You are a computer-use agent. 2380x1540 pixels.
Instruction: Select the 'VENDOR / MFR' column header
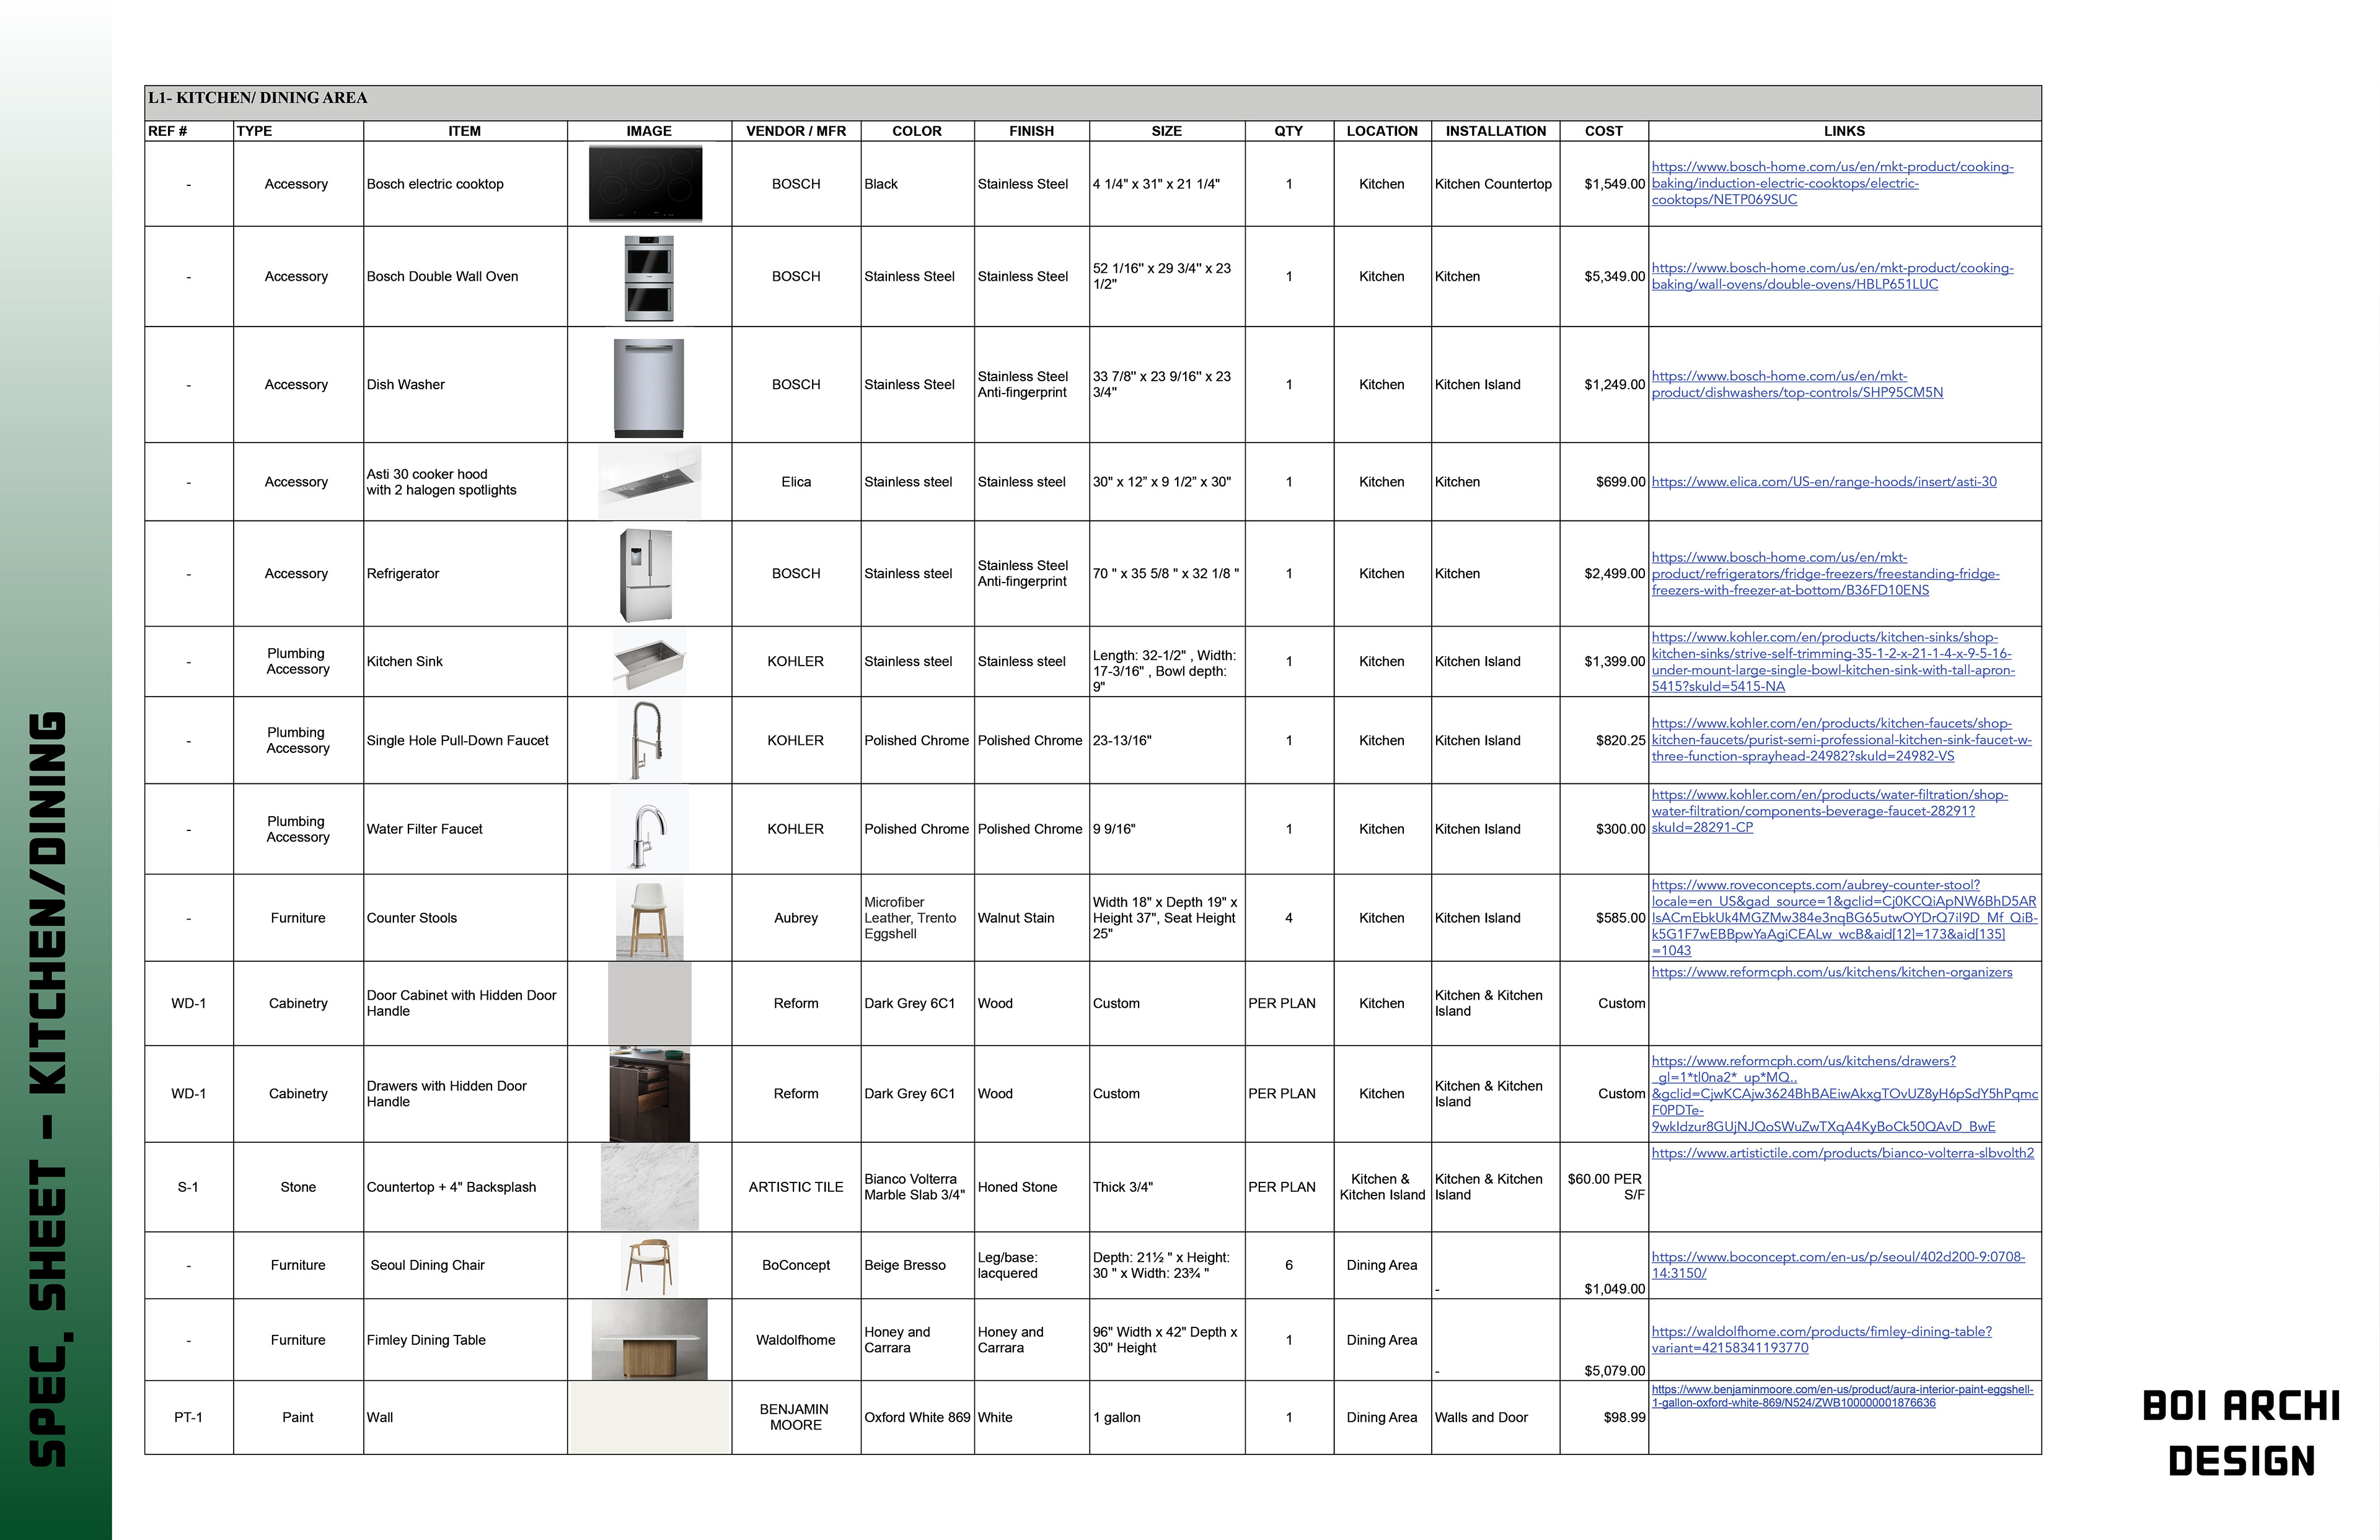click(796, 131)
